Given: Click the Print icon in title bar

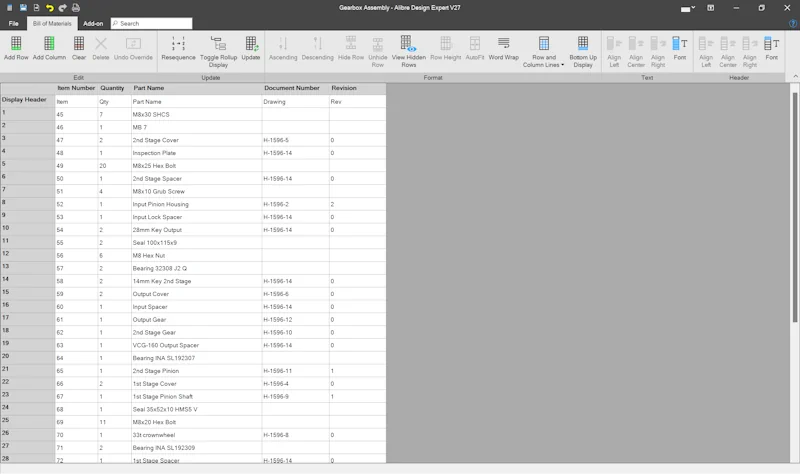Looking at the screenshot, I should tap(76, 8).
